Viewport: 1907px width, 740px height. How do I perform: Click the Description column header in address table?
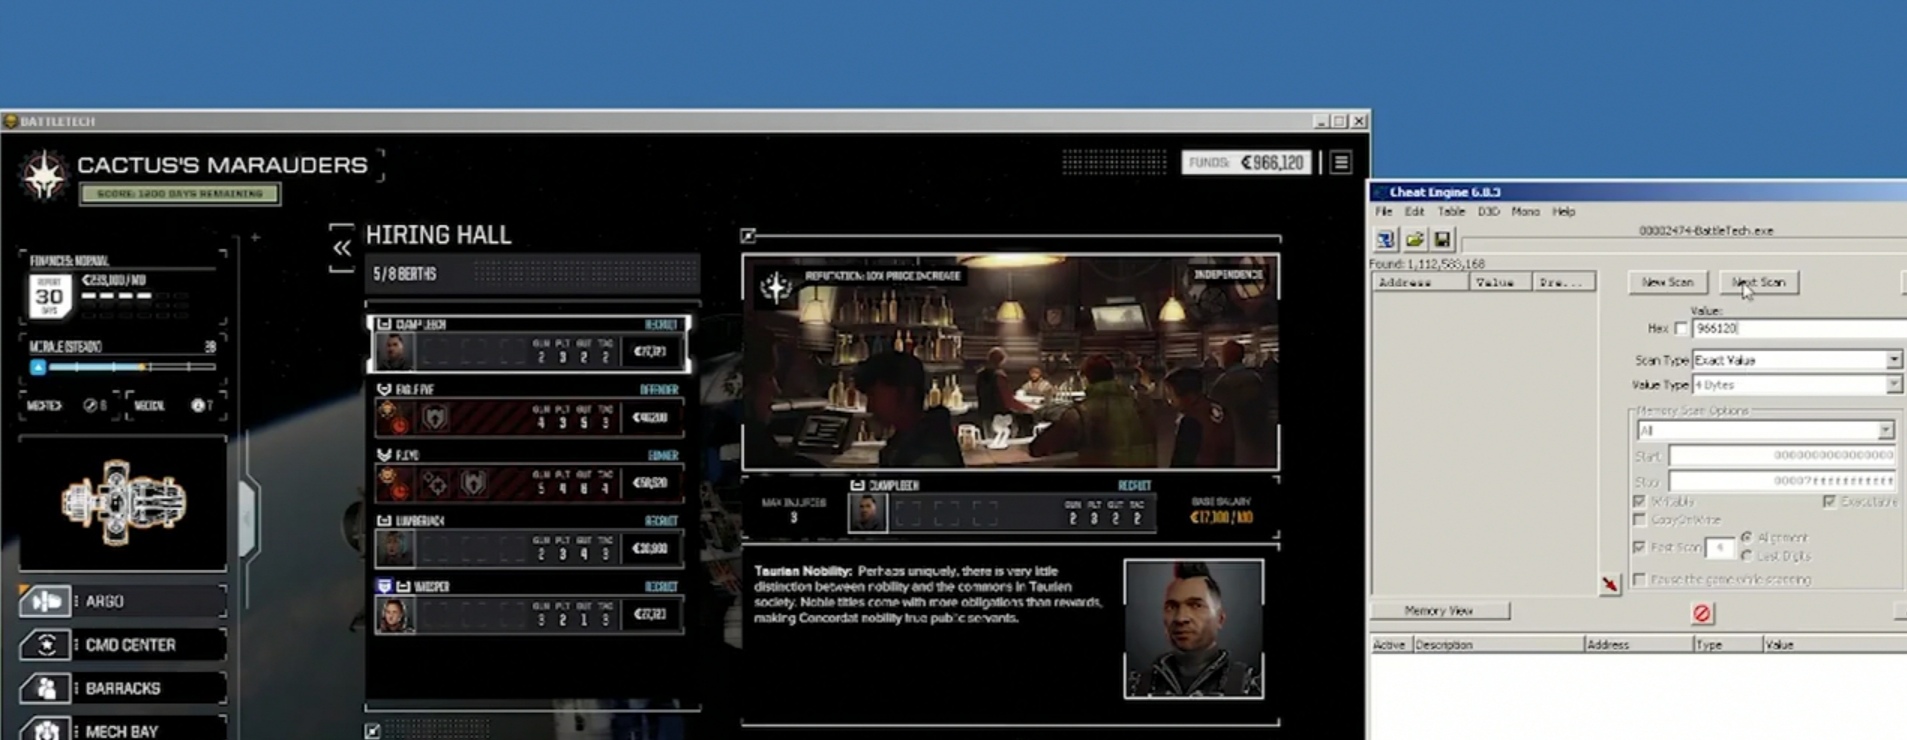tap(1498, 645)
